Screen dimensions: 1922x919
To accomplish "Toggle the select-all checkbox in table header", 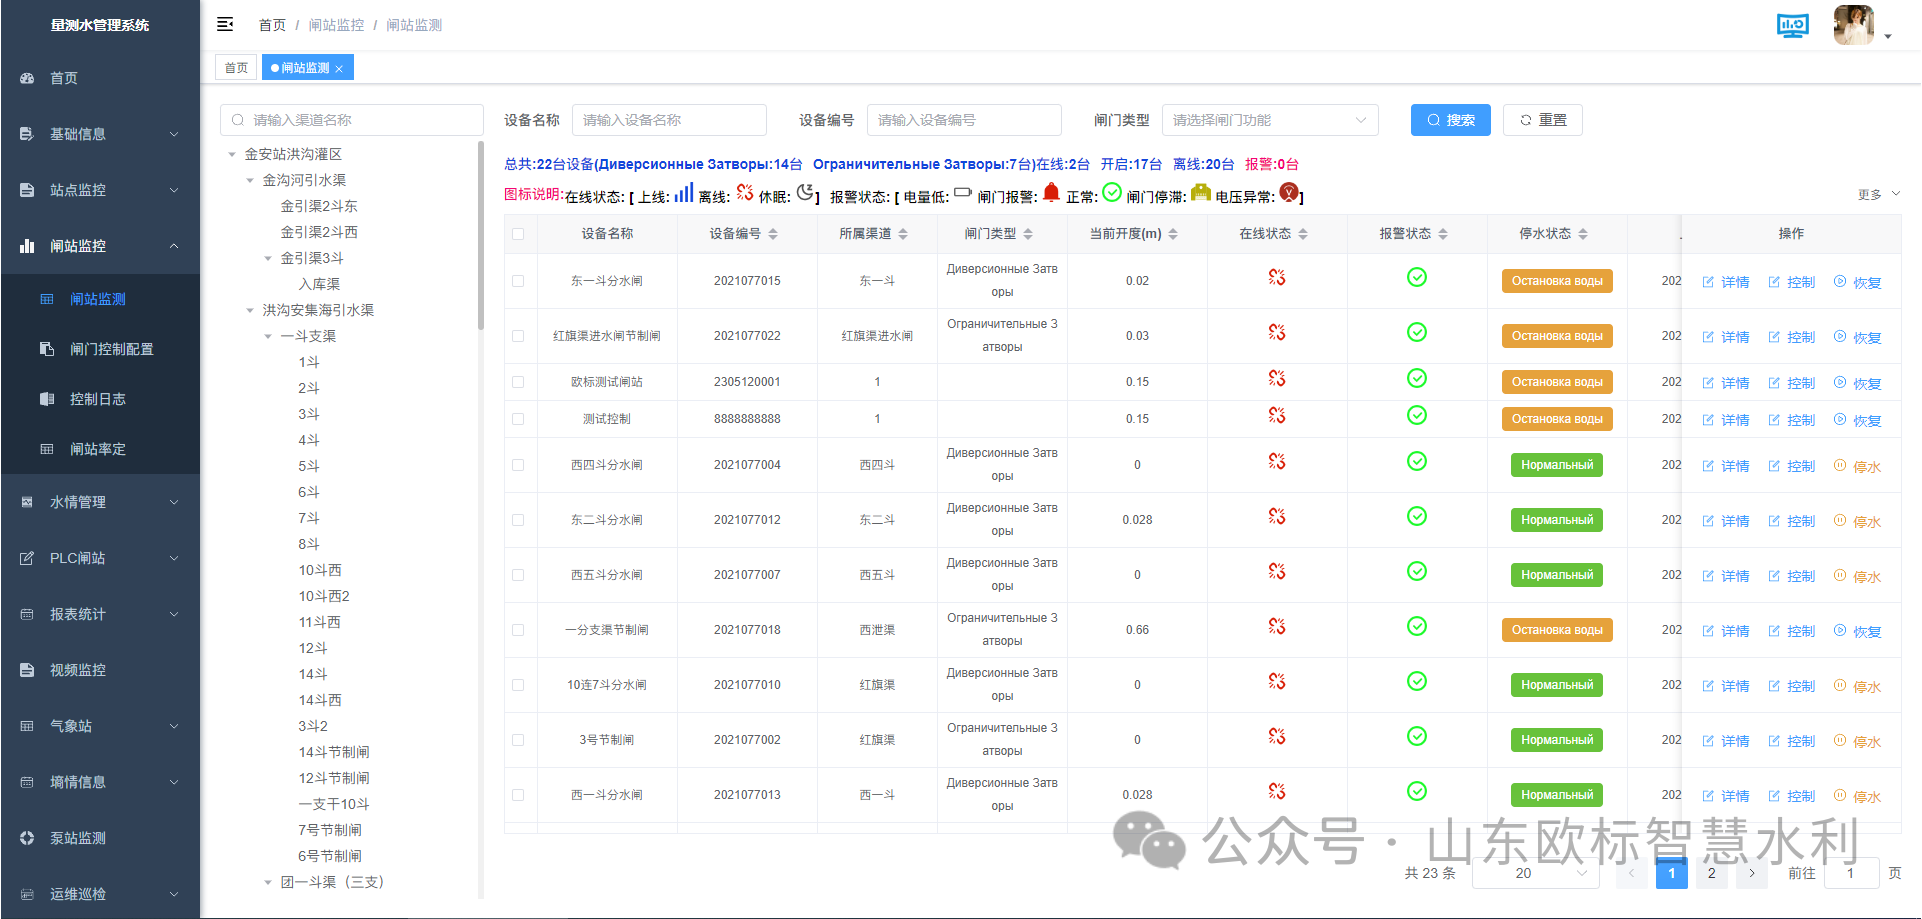I will (518, 234).
